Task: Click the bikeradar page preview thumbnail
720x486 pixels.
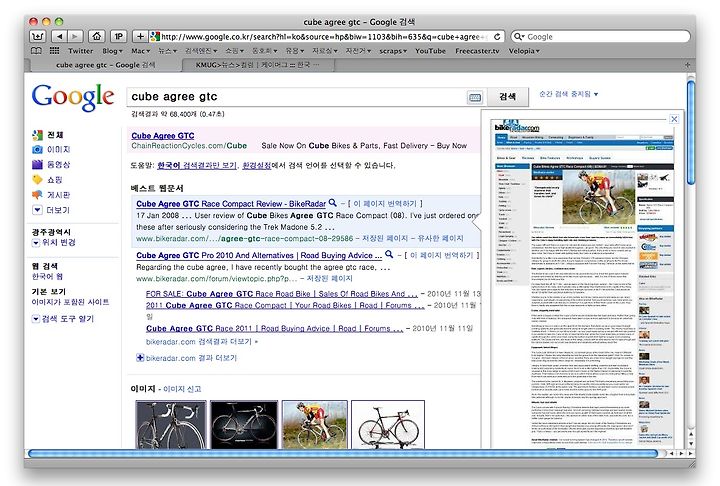Action: click(583, 285)
